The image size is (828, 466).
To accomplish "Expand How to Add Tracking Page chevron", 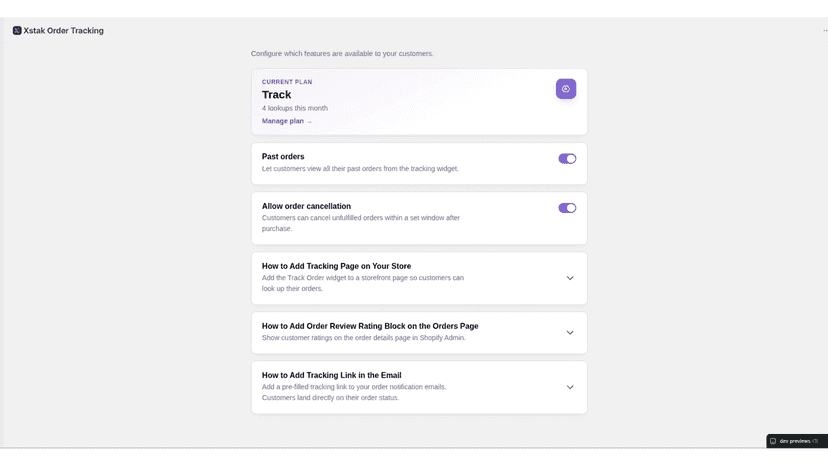I will pos(570,278).
